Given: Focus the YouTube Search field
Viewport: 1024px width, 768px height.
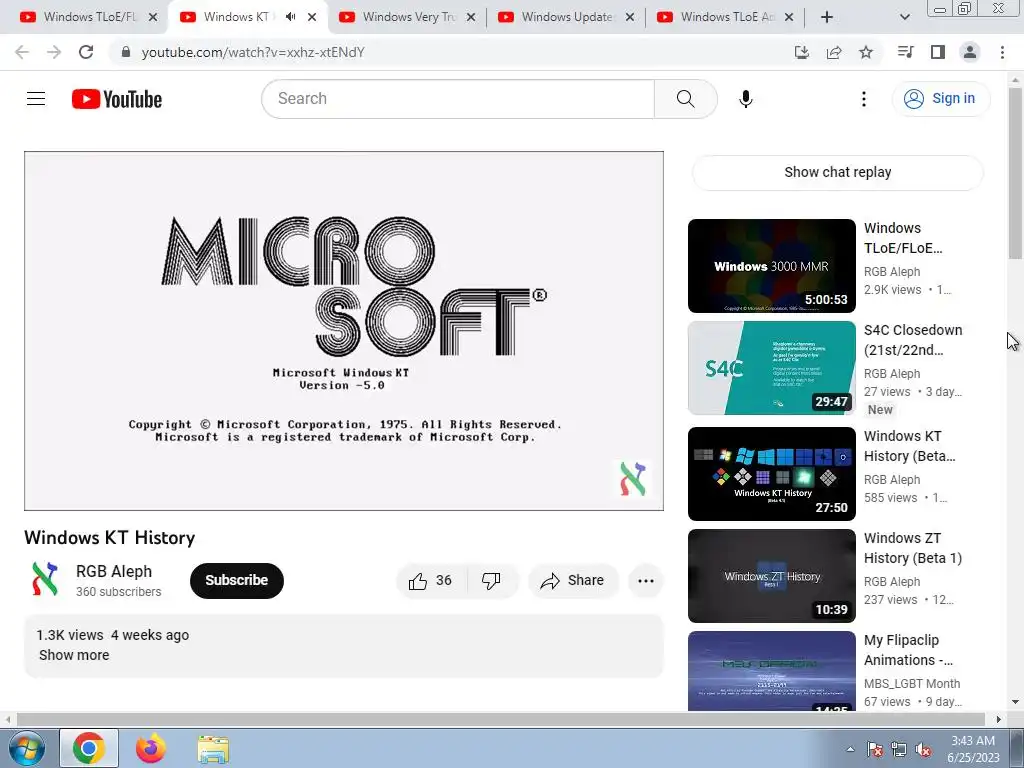Looking at the screenshot, I should (458, 99).
